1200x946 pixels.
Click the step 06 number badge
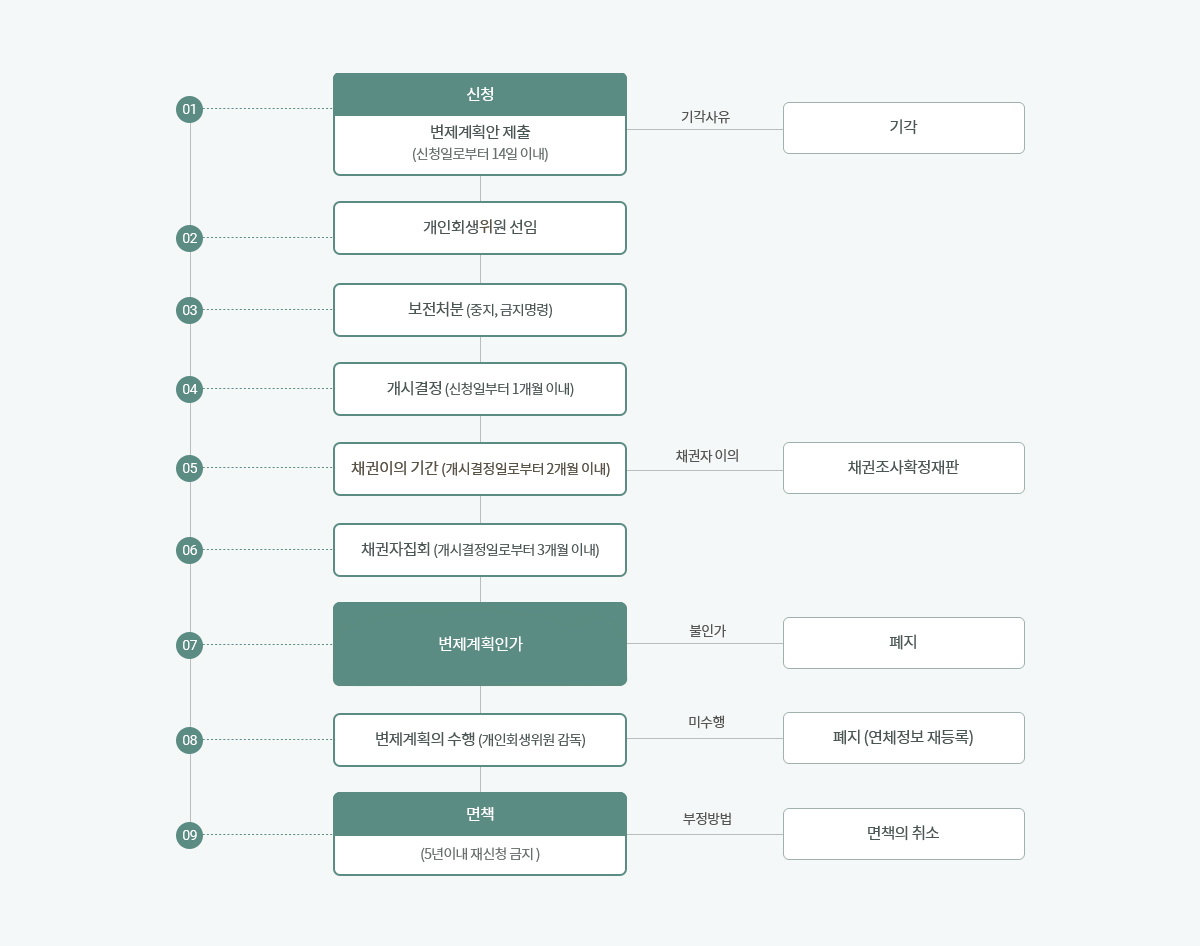189,550
